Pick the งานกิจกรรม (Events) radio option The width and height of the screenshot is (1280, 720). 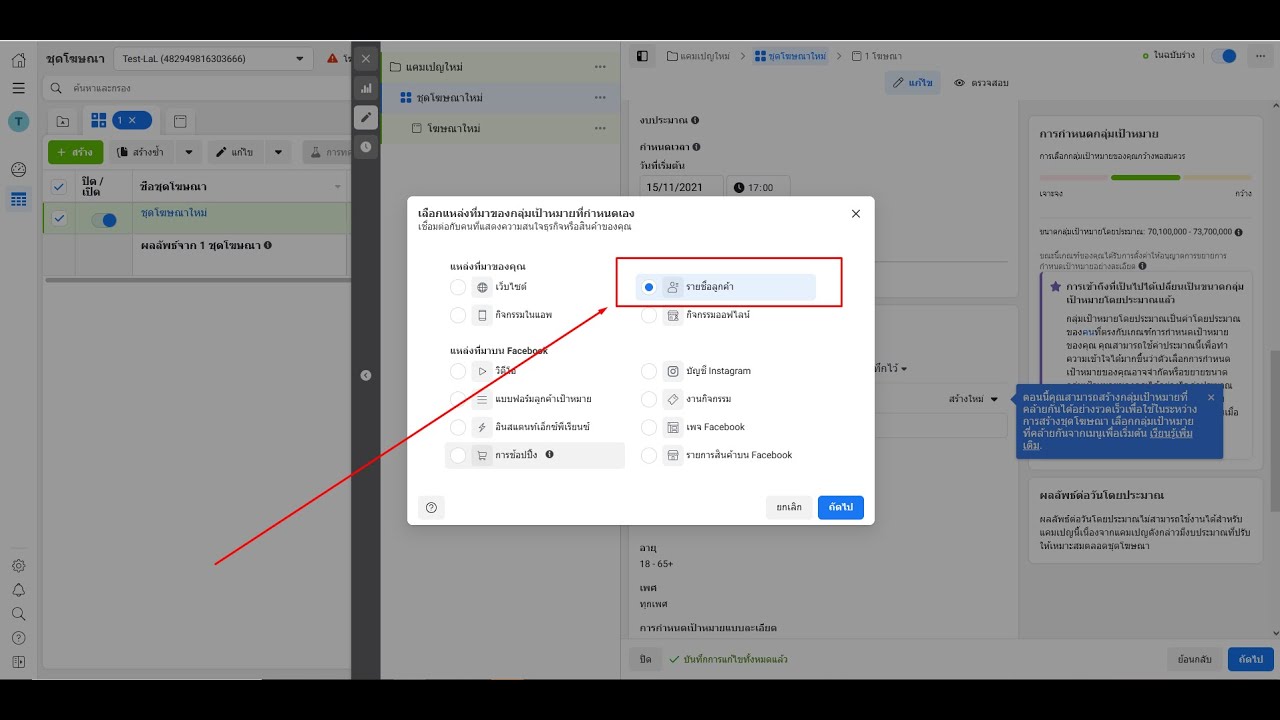point(649,399)
